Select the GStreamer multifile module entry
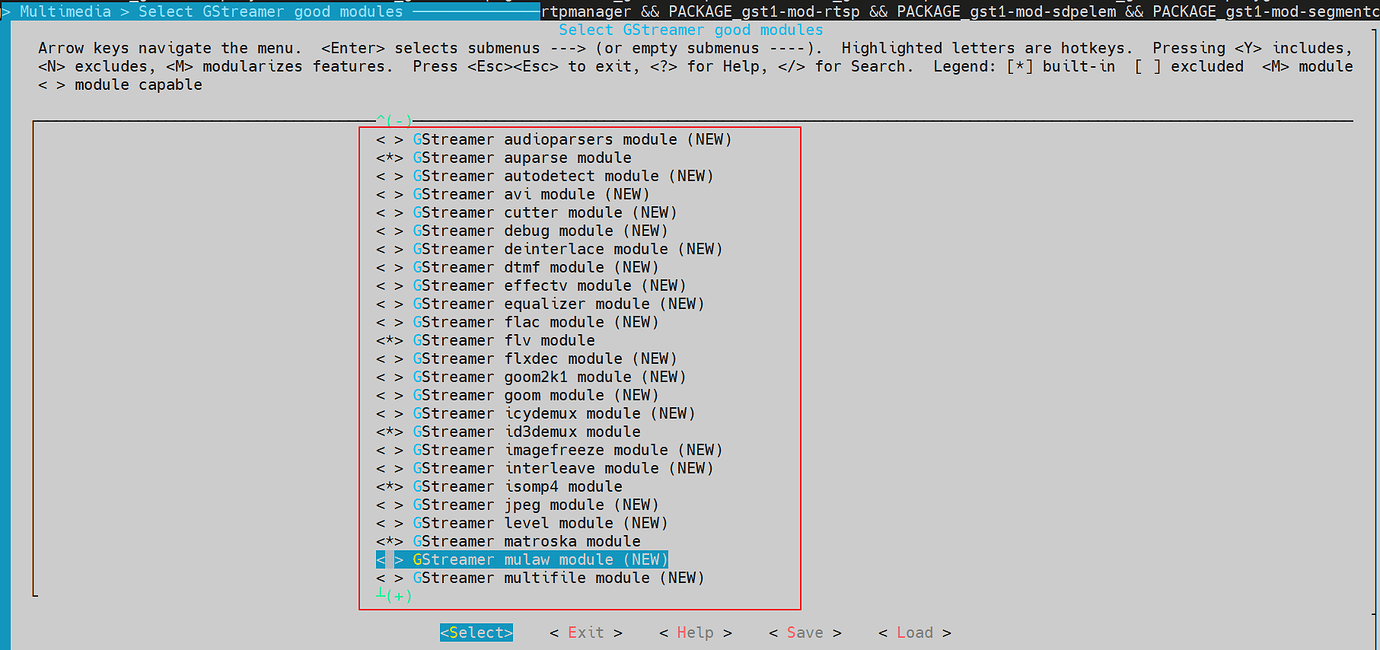This screenshot has width=1380, height=650. [558, 578]
